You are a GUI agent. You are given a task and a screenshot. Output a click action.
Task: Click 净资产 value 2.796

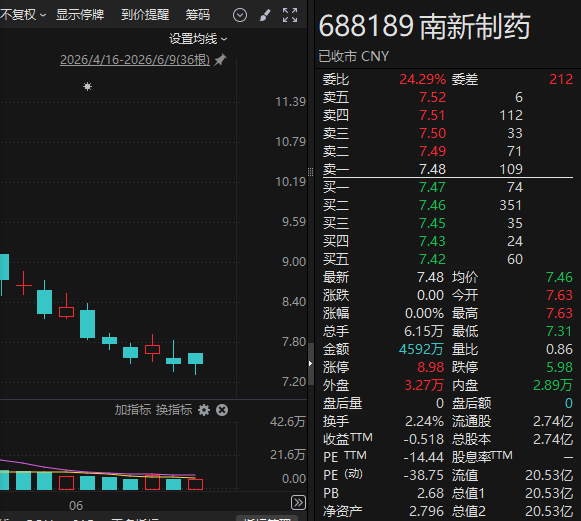[426, 511]
